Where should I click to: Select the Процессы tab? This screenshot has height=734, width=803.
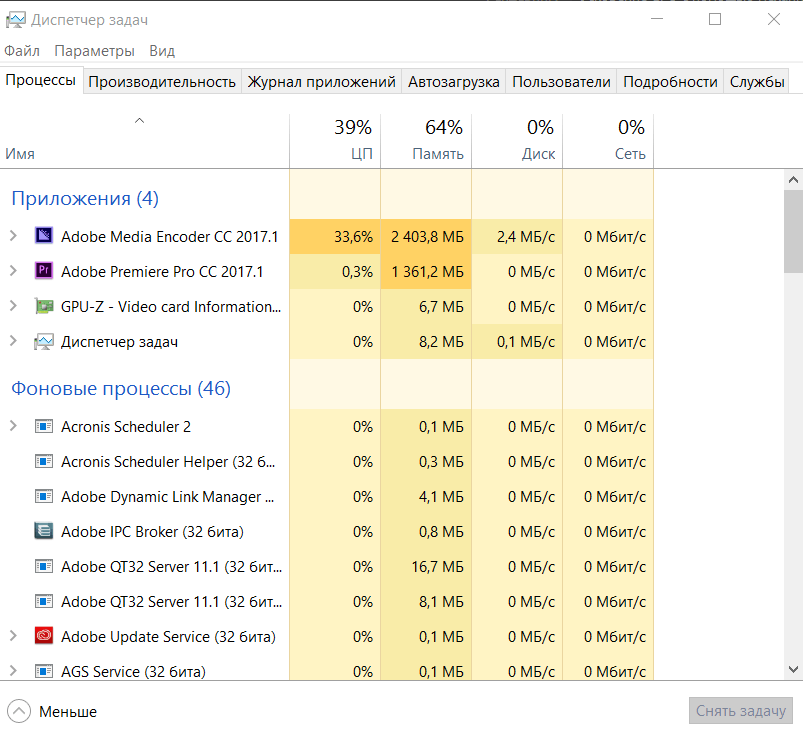click(41, 80)
